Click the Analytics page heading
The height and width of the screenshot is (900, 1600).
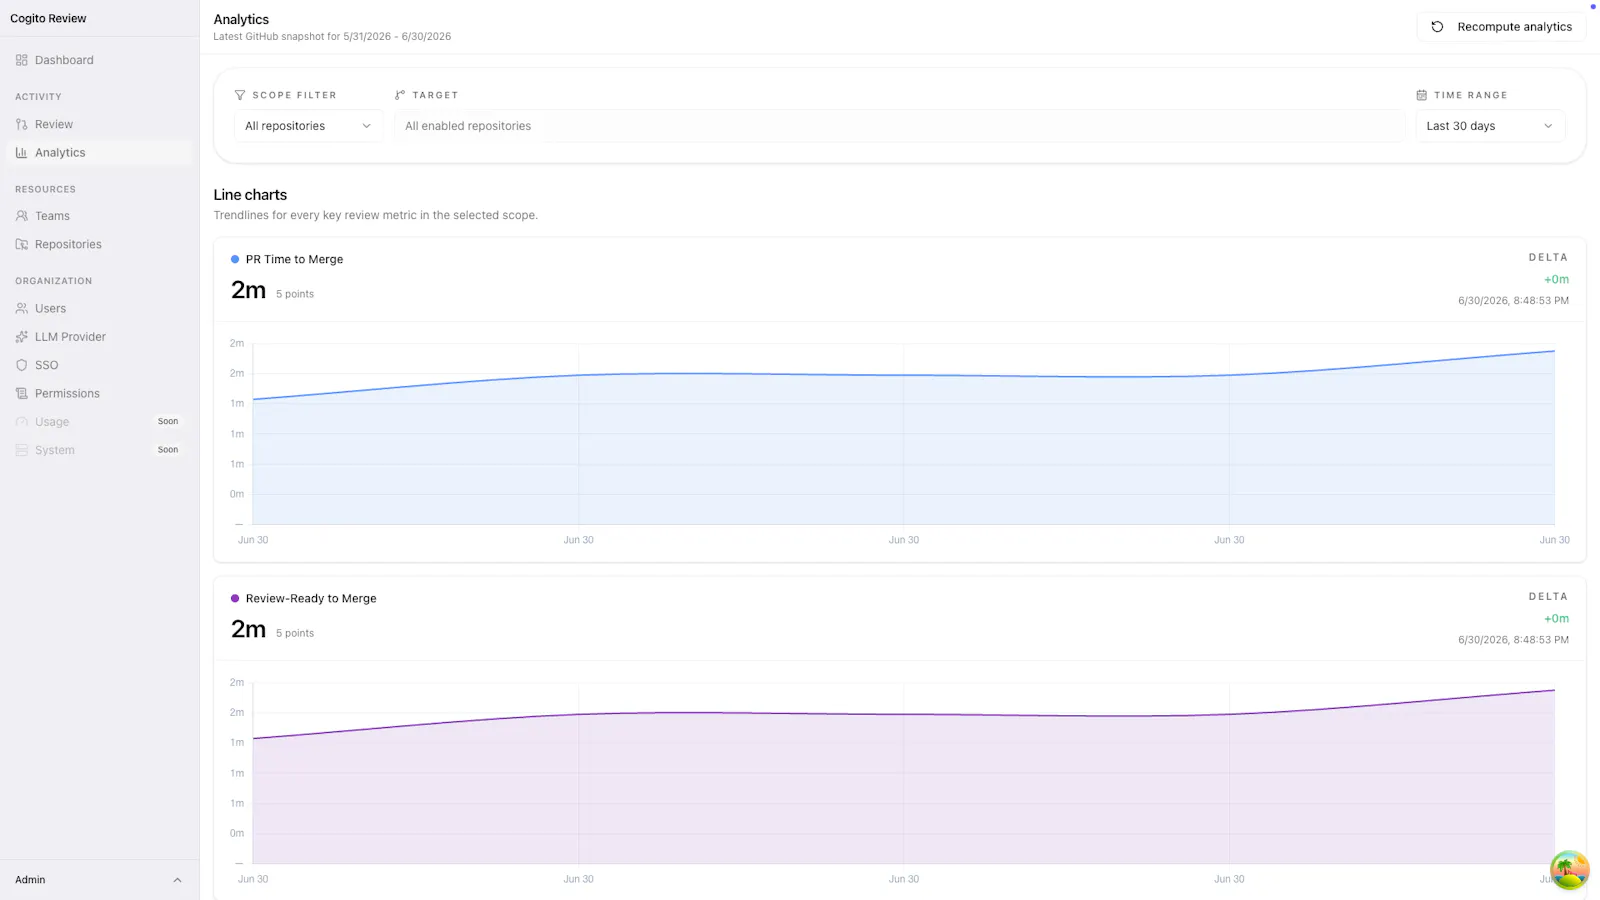pyautogui.click(x=241, y=19)
